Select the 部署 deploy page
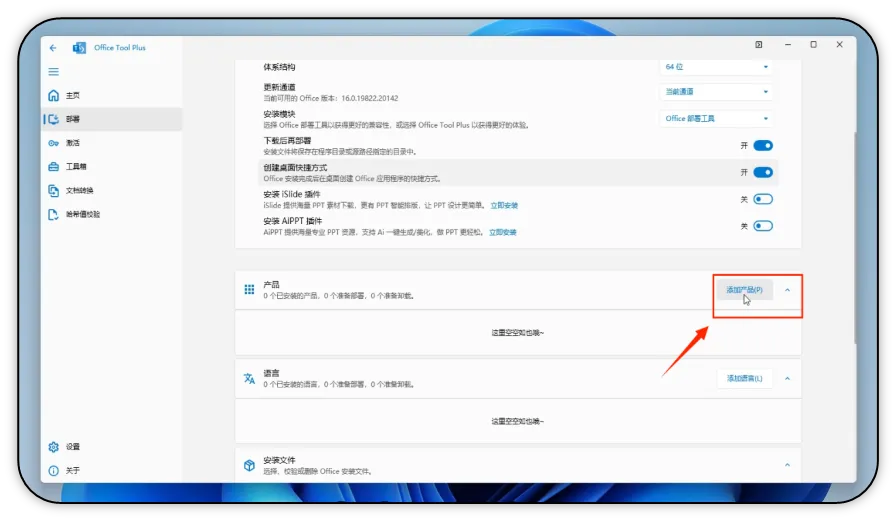The width and height of the screenshot is (896, 521). click(x=112, y=119)
